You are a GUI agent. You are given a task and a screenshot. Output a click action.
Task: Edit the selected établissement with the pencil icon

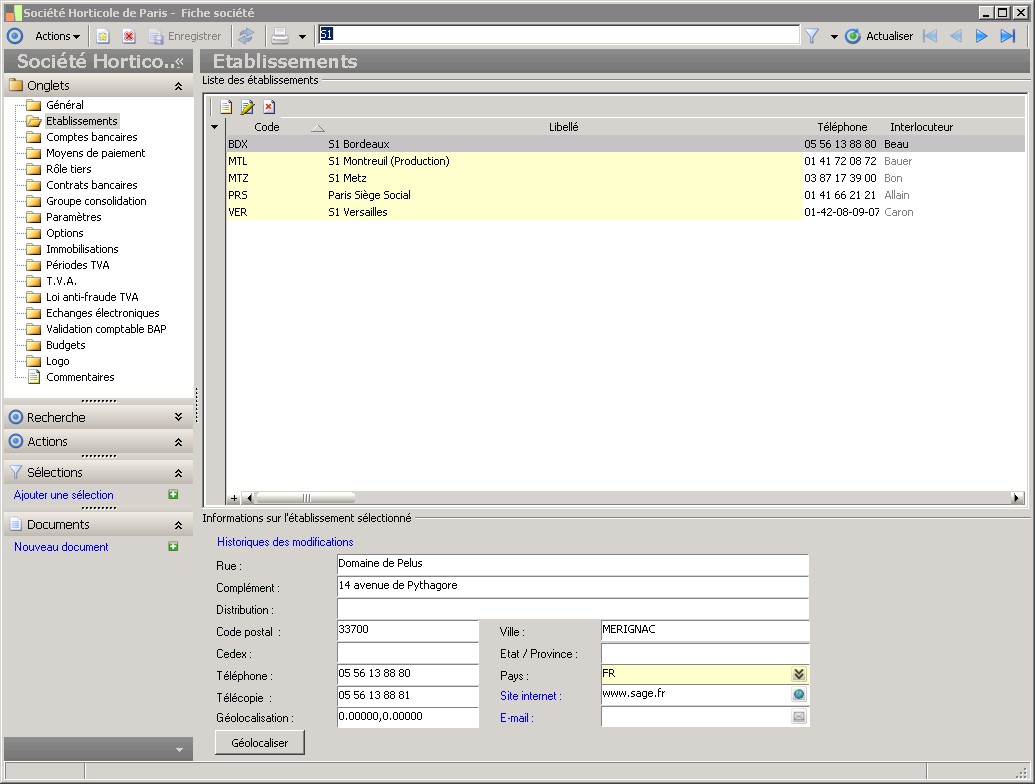[x=247, y=107]
